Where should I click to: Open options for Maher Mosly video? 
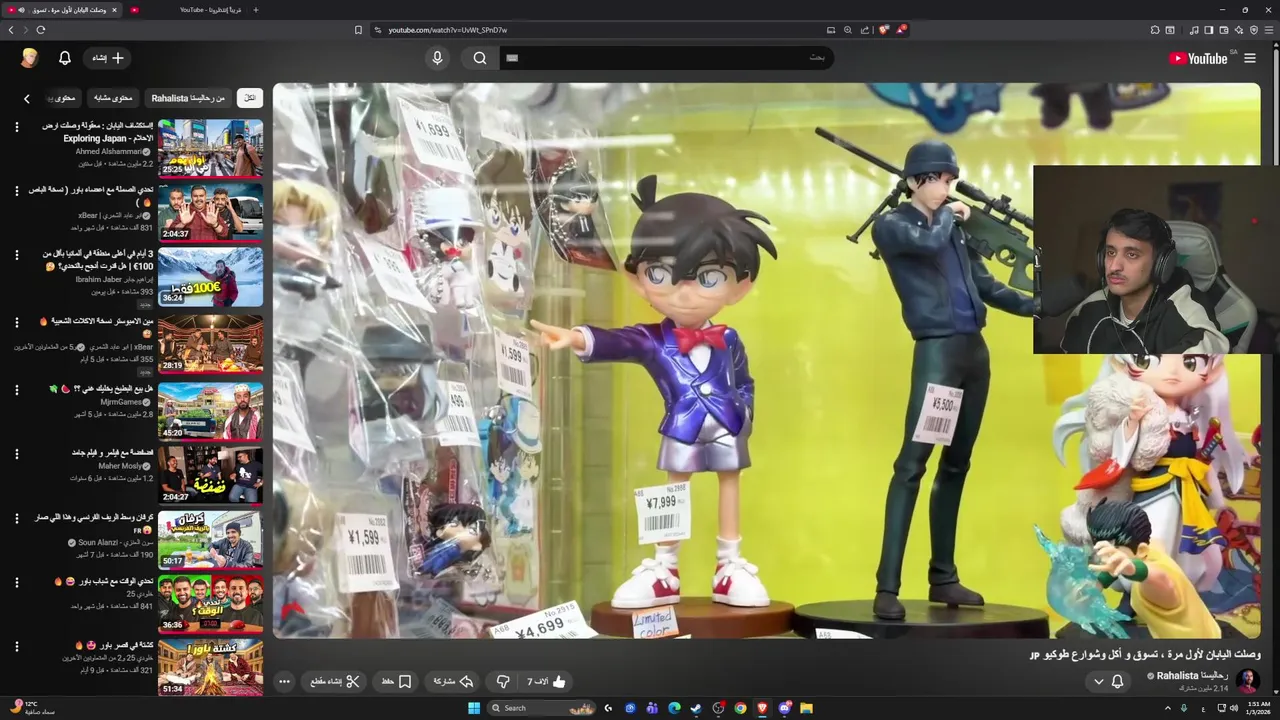pyautogui.click(x=16, y=453)
